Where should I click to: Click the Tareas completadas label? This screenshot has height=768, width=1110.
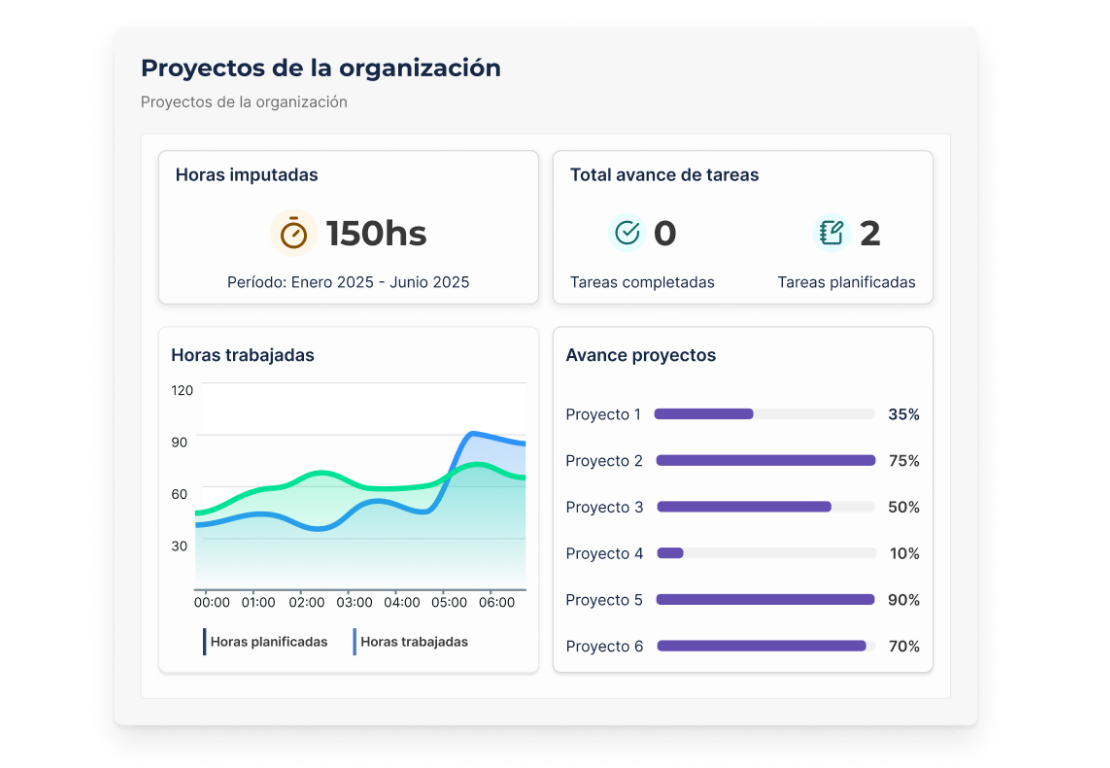pyautogui.click(x=642, y=282)
